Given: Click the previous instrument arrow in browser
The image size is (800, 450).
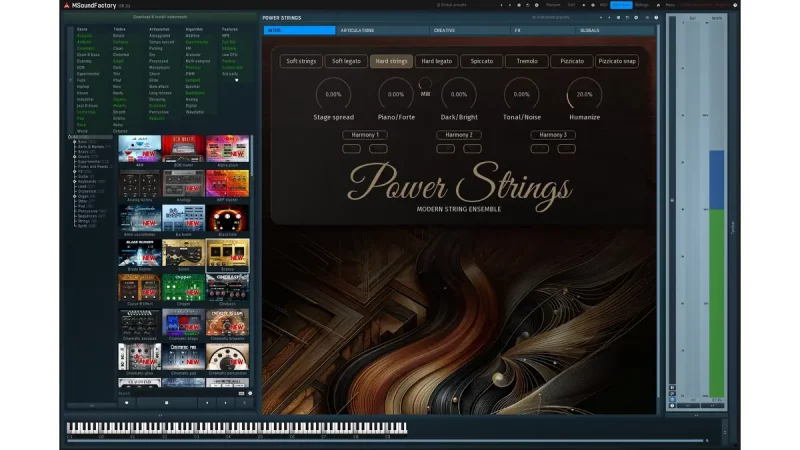Looking at the screenshot, I should click(206, 402).
